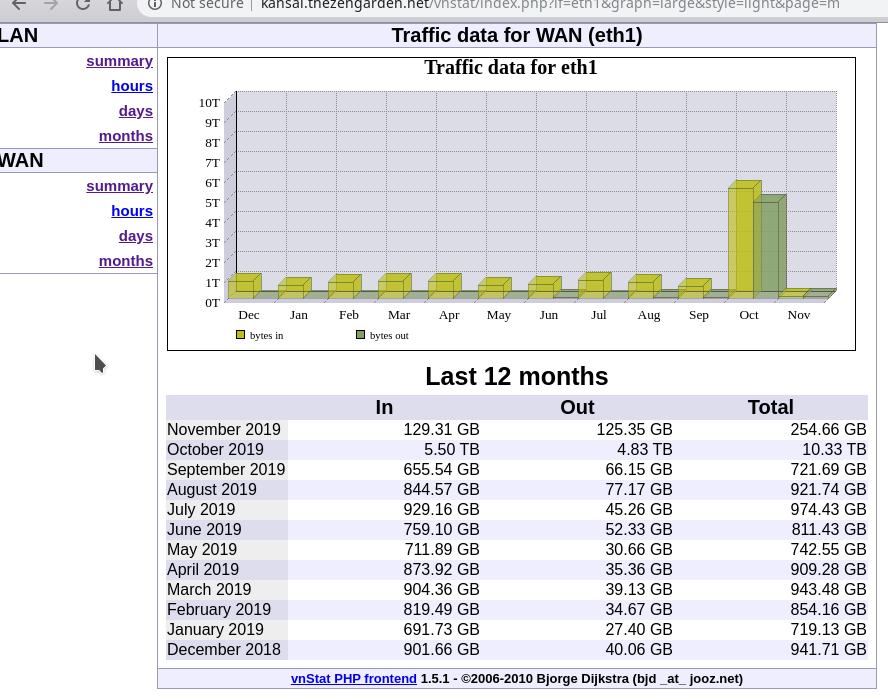Go back with the browser back arrow
This screenshot has width=888, height=699.
pos(19,5)
